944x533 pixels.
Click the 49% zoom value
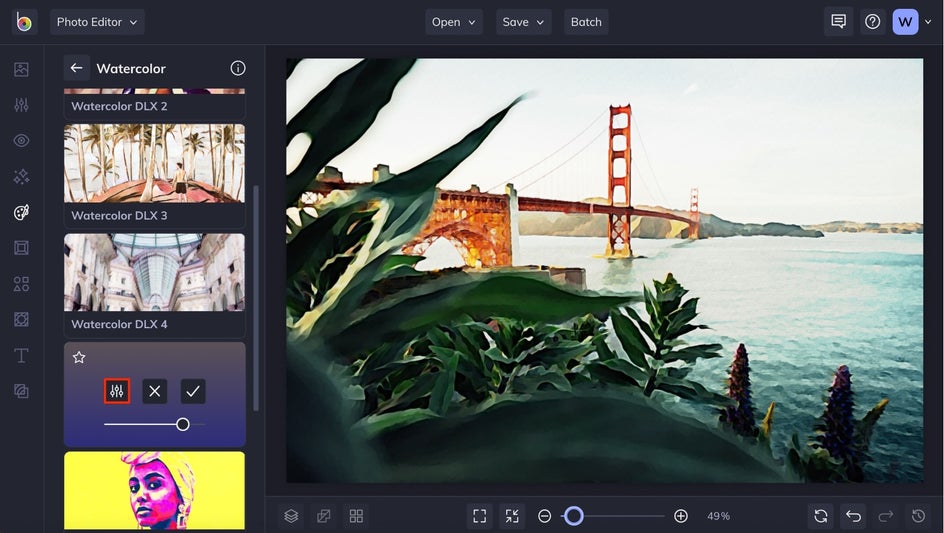click(718, 516)
